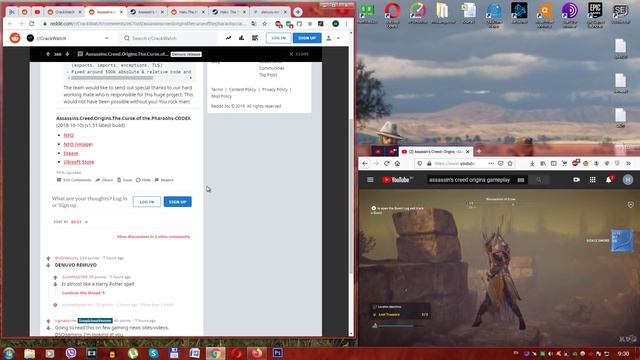Click the LOG IN button in Reddit header

coord(278,38)
